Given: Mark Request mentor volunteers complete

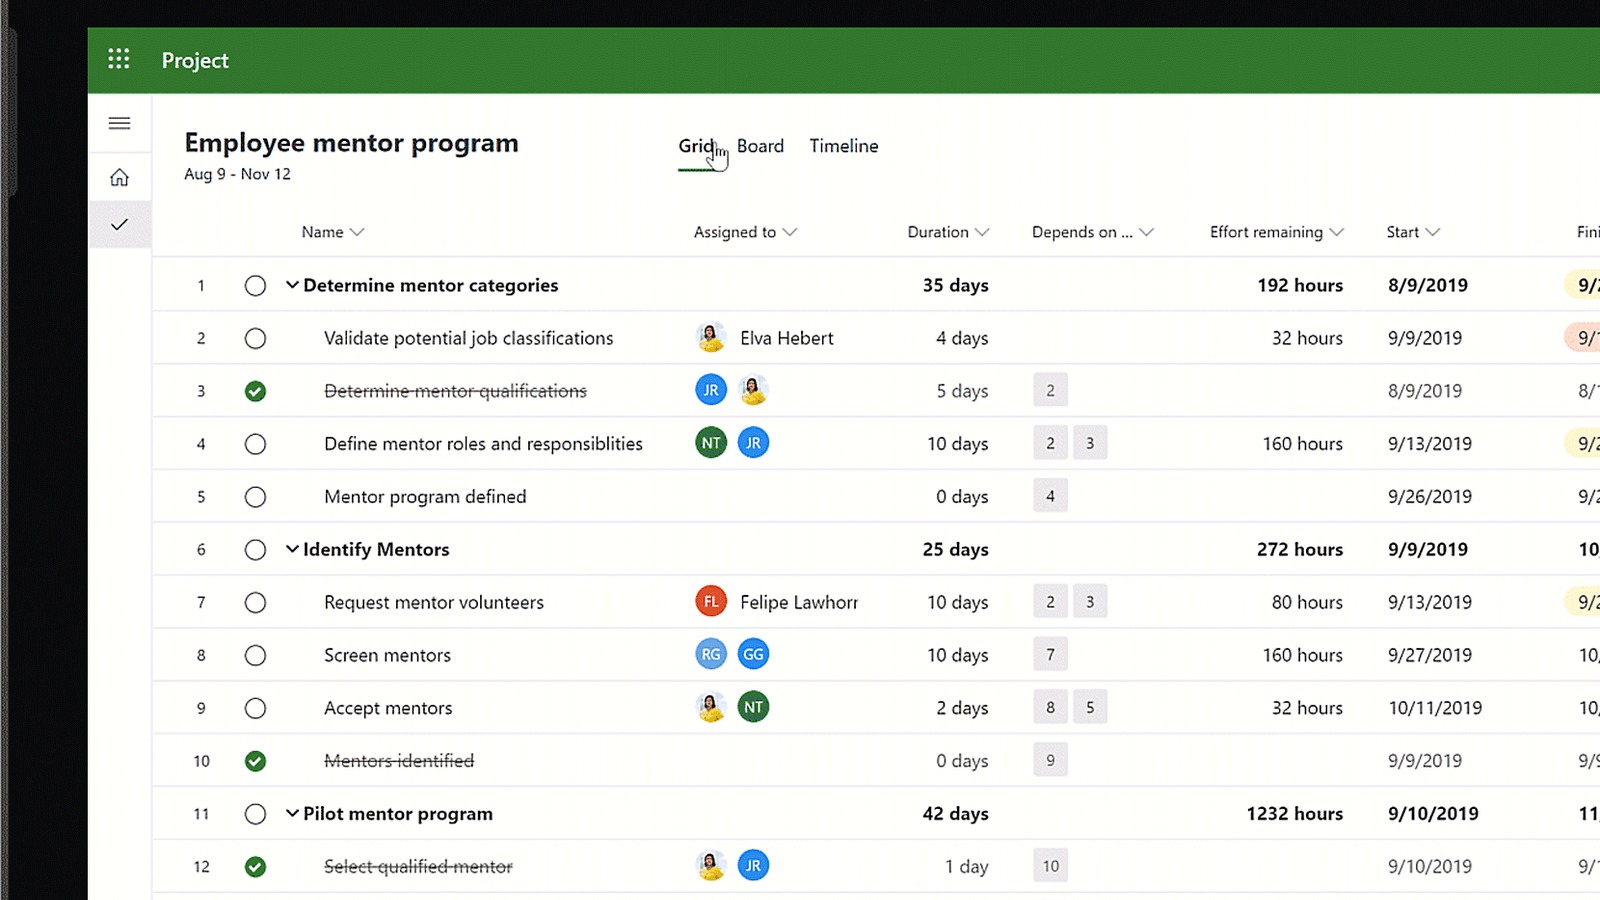Looking at the screenshot, I should tap(255, 602).
